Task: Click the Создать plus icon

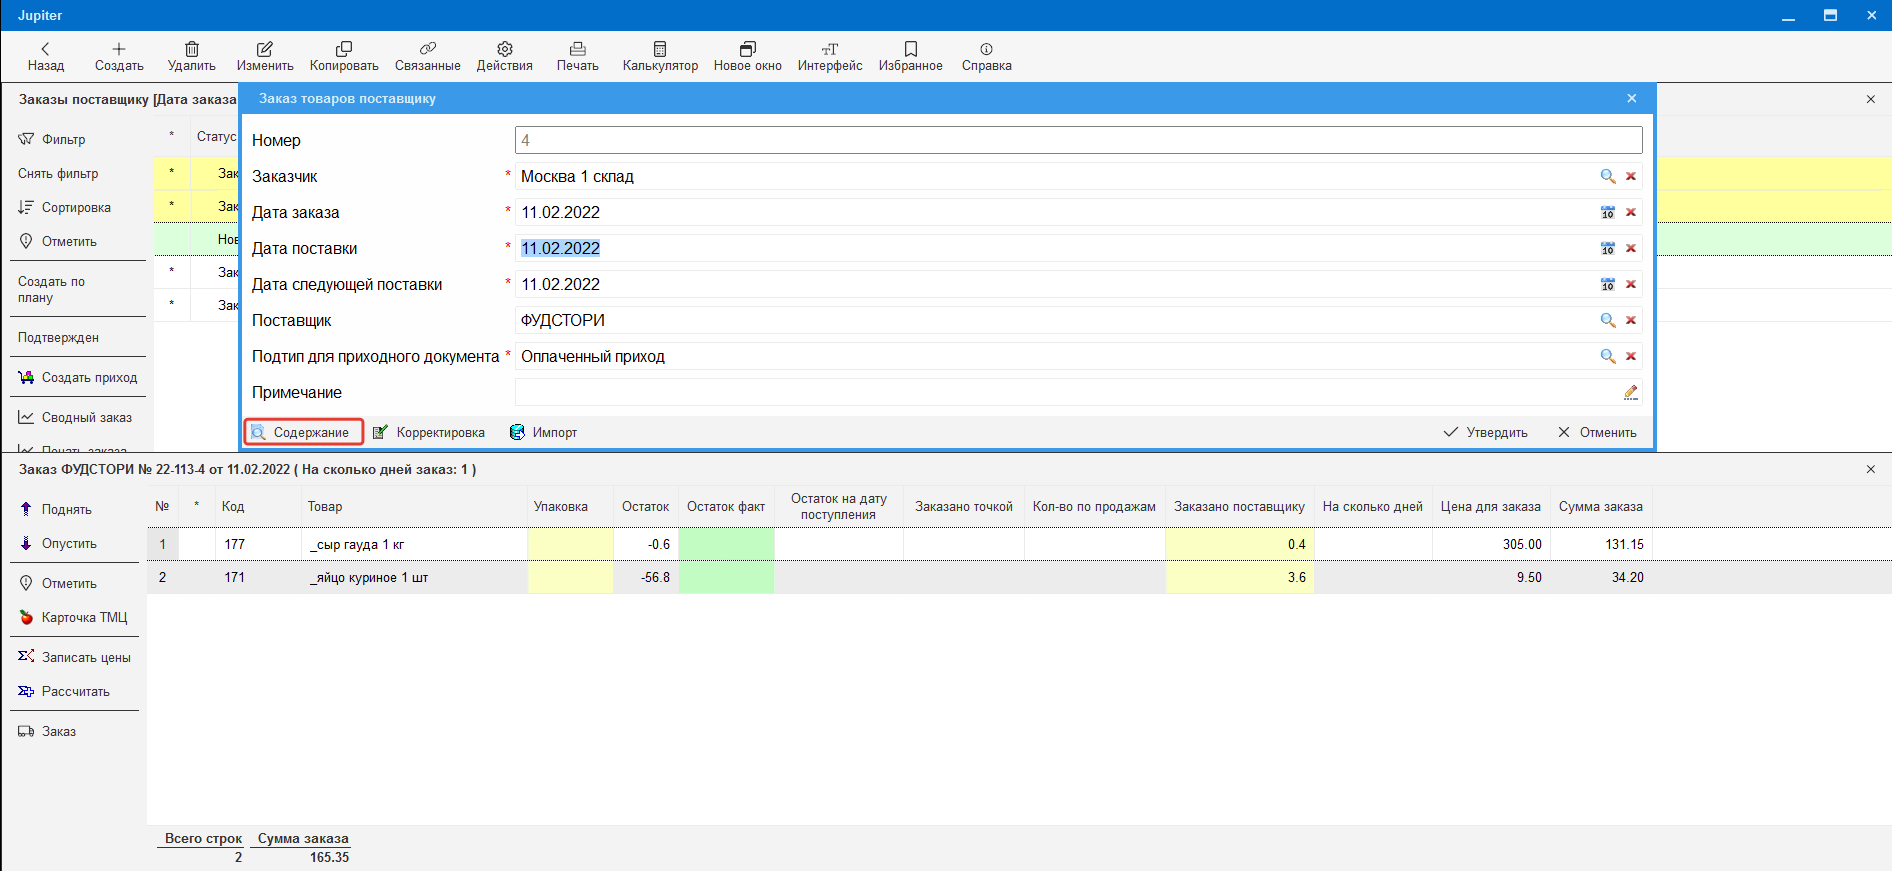Action: (119, 49)
